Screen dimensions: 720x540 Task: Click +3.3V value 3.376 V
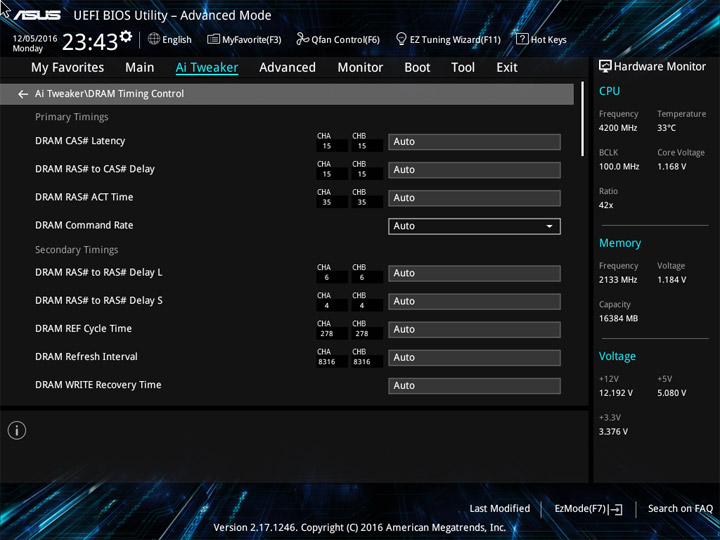tap(613, 432)
